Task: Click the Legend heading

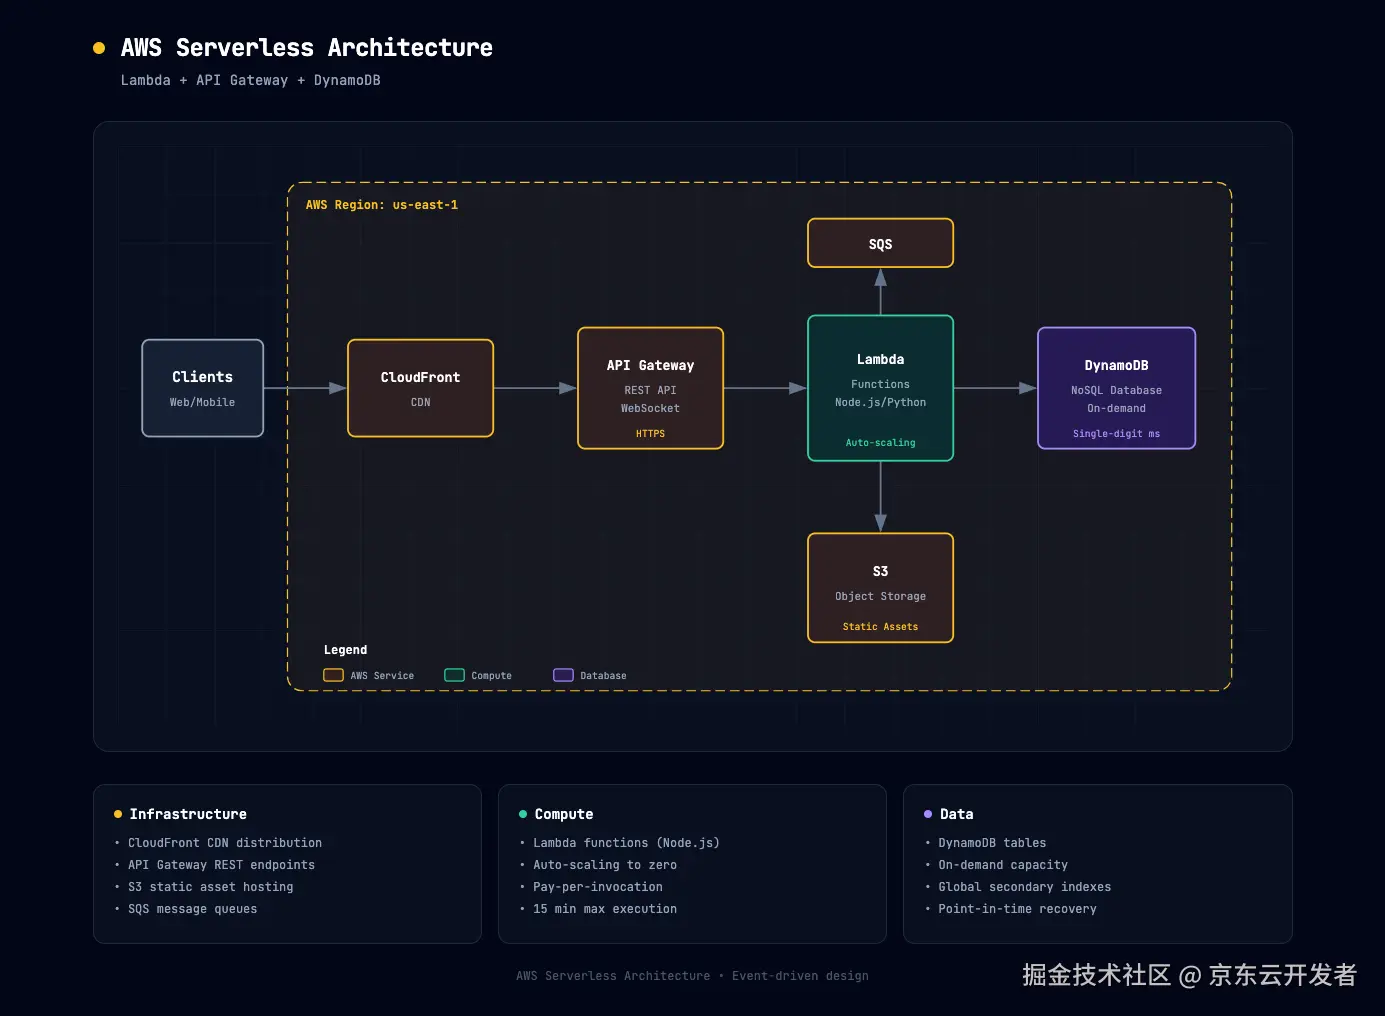Action: coord(345,650)
